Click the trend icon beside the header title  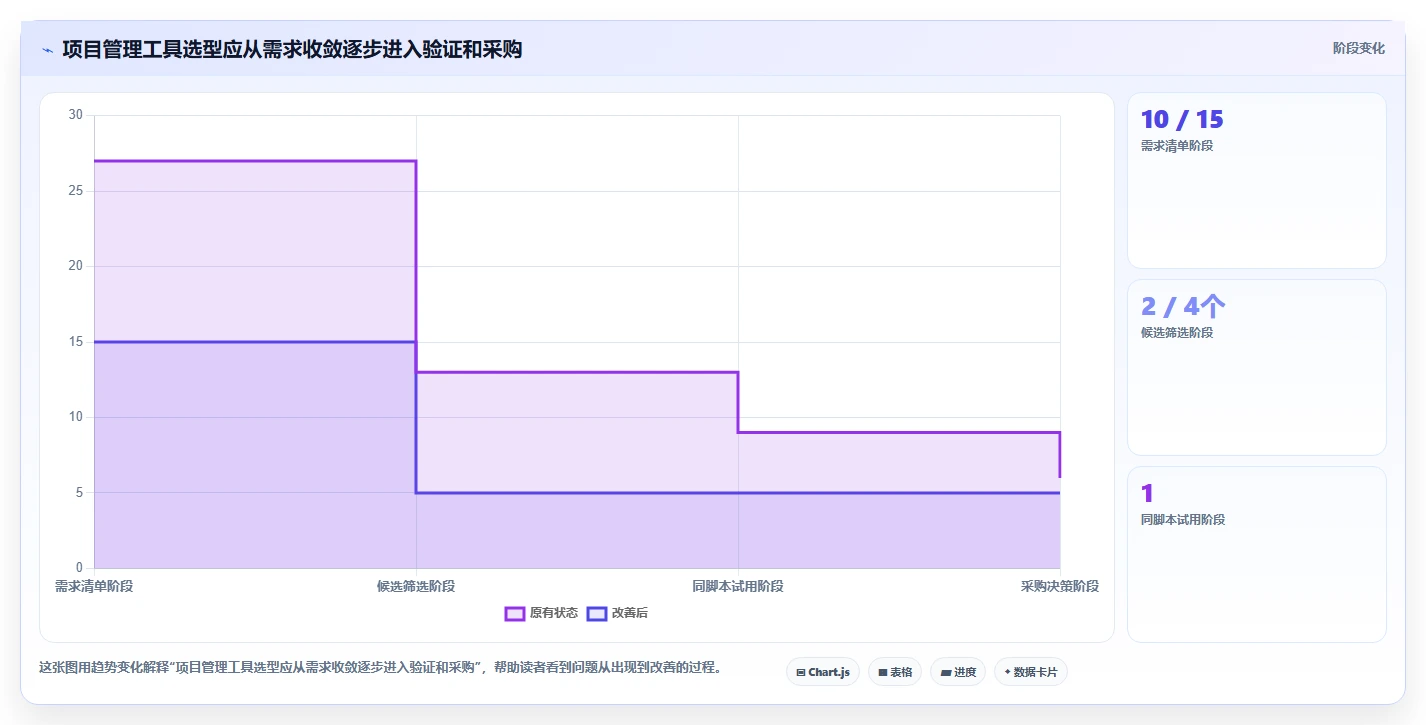(47, 50)
